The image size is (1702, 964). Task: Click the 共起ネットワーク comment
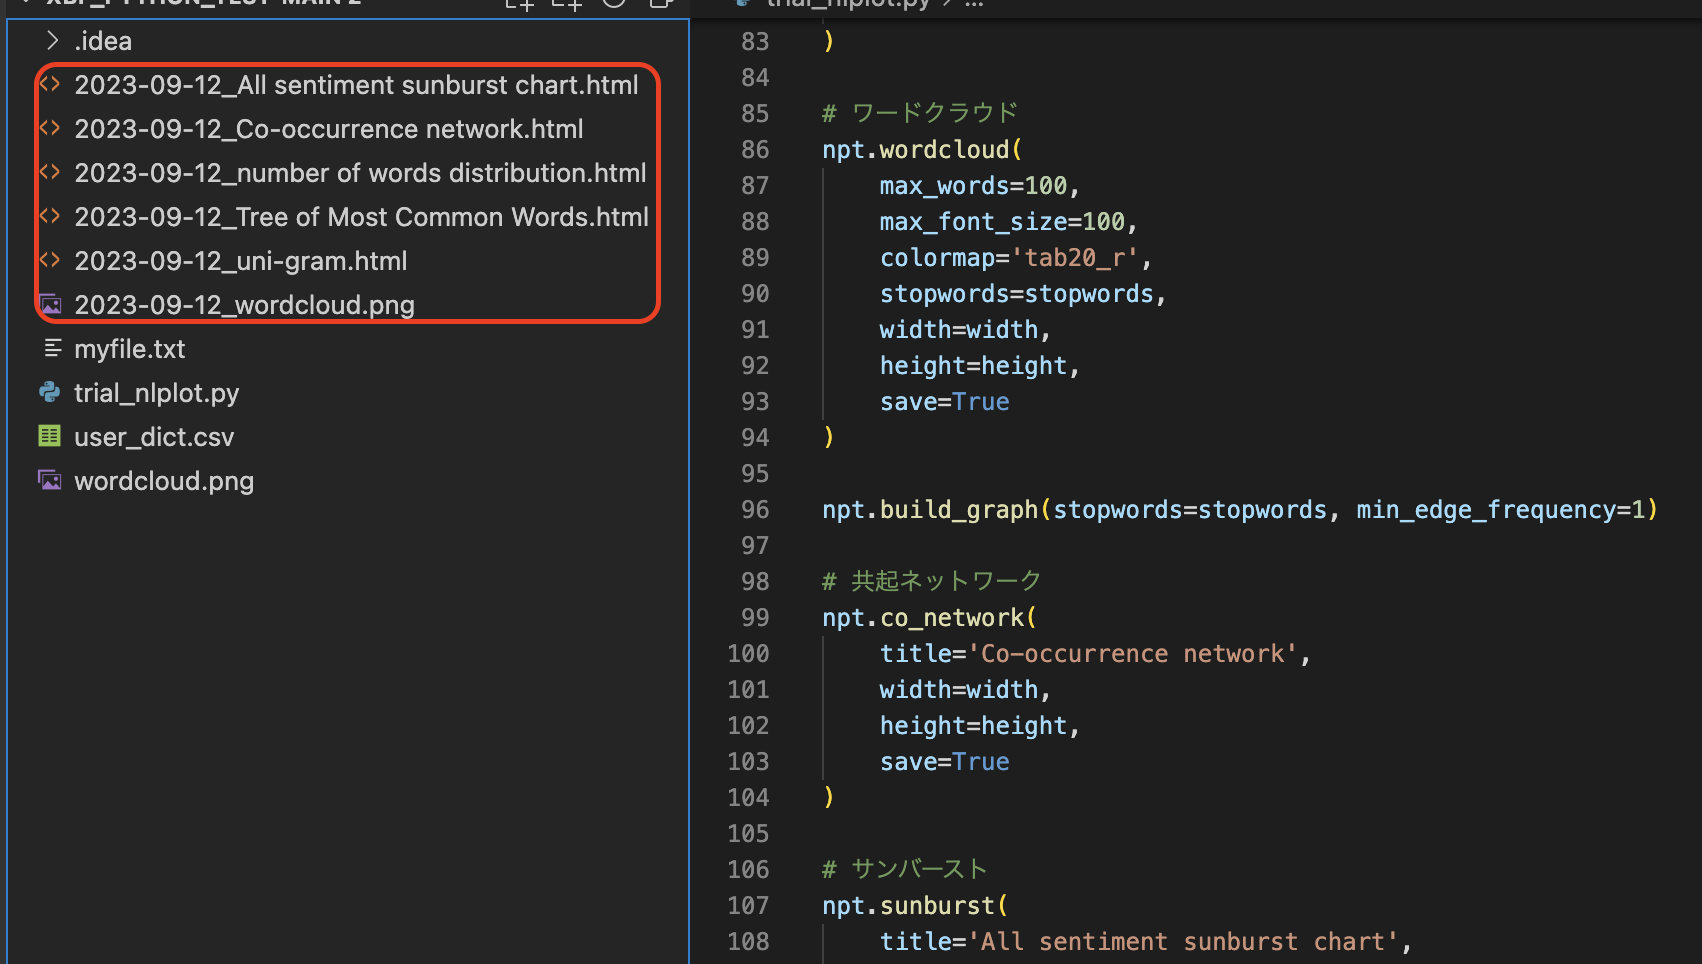coord(932,581)
